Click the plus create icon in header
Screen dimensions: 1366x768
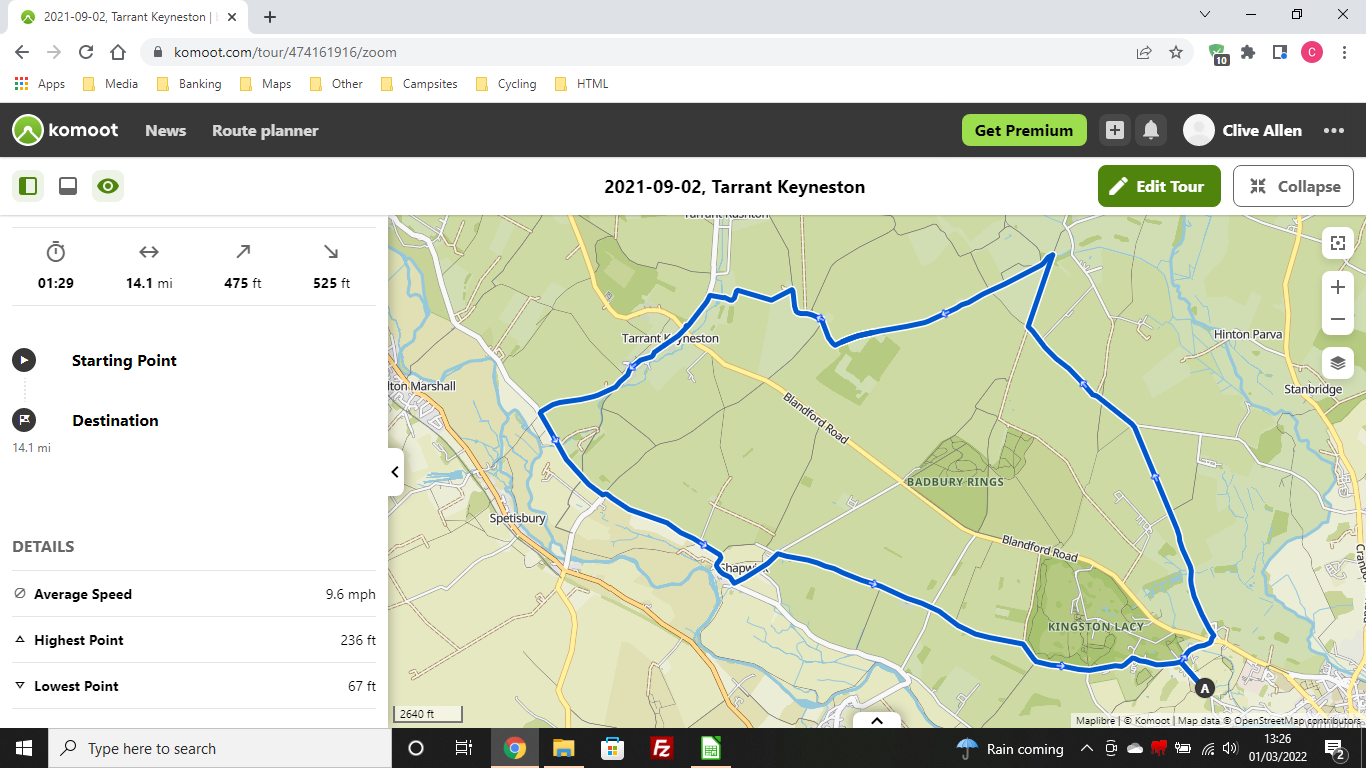[1115, 130]
